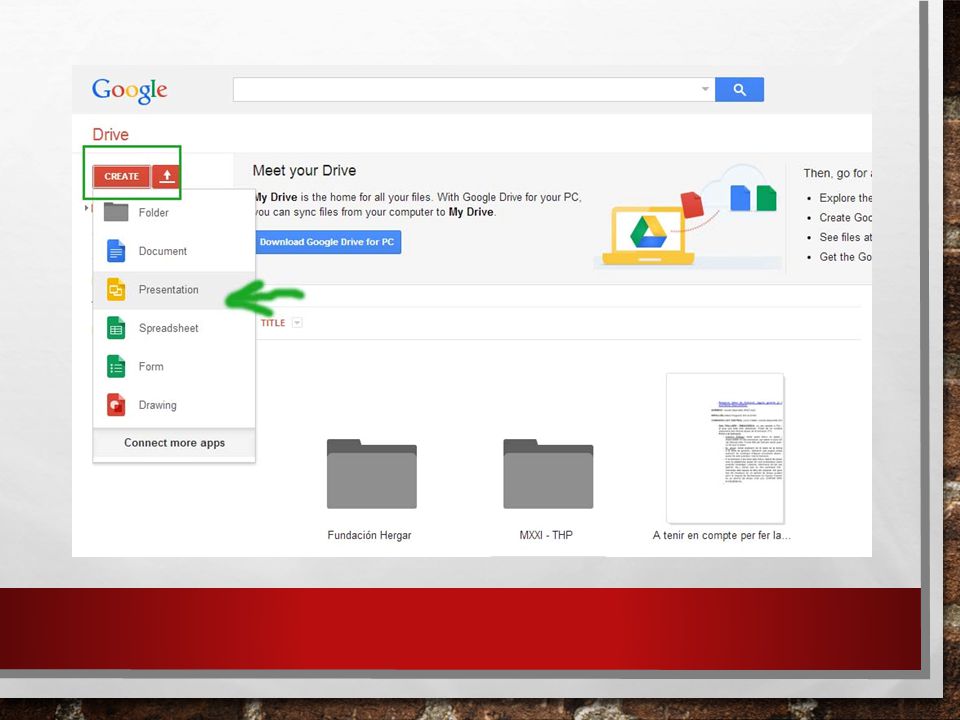Open the search options dropdown arrow
The width and height of the screenshot is (960, 720).
coord(705,89)
